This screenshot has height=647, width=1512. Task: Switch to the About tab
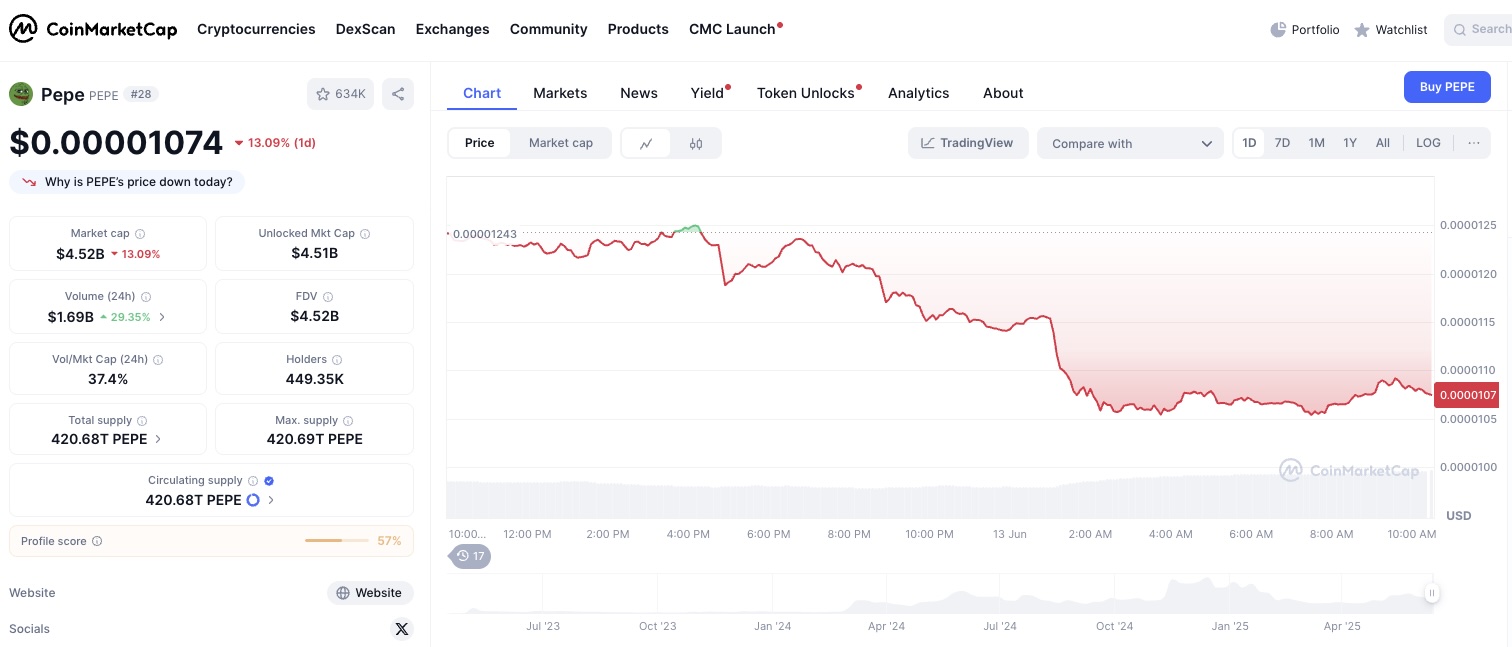tap(1003, 93)
